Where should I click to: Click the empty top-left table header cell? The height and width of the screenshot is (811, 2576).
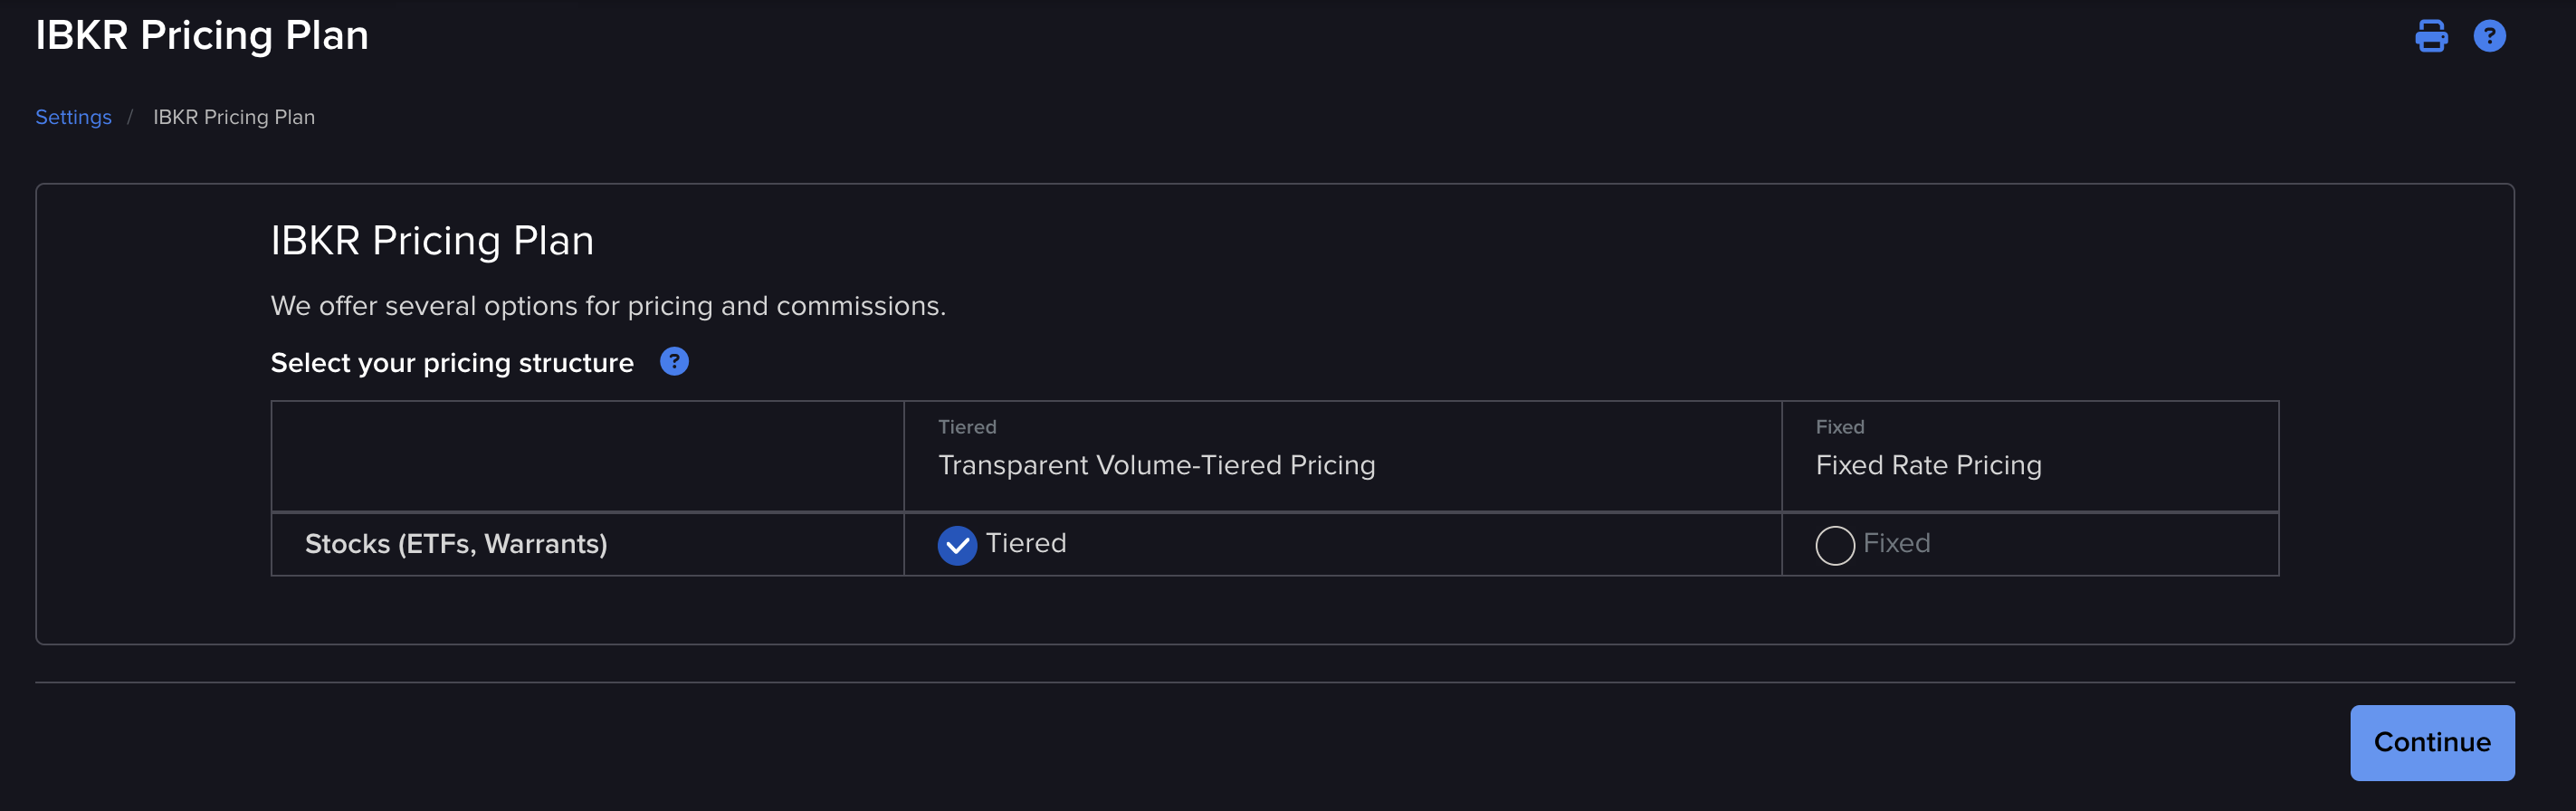(587, 456)
